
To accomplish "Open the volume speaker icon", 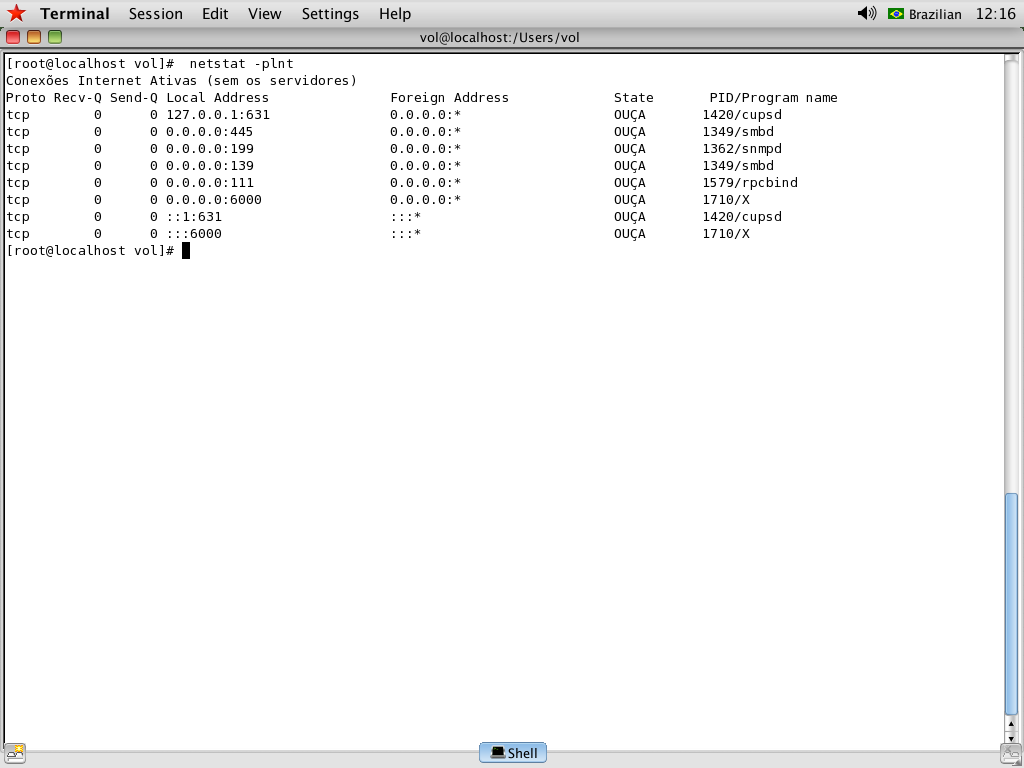I will (867, 13).
